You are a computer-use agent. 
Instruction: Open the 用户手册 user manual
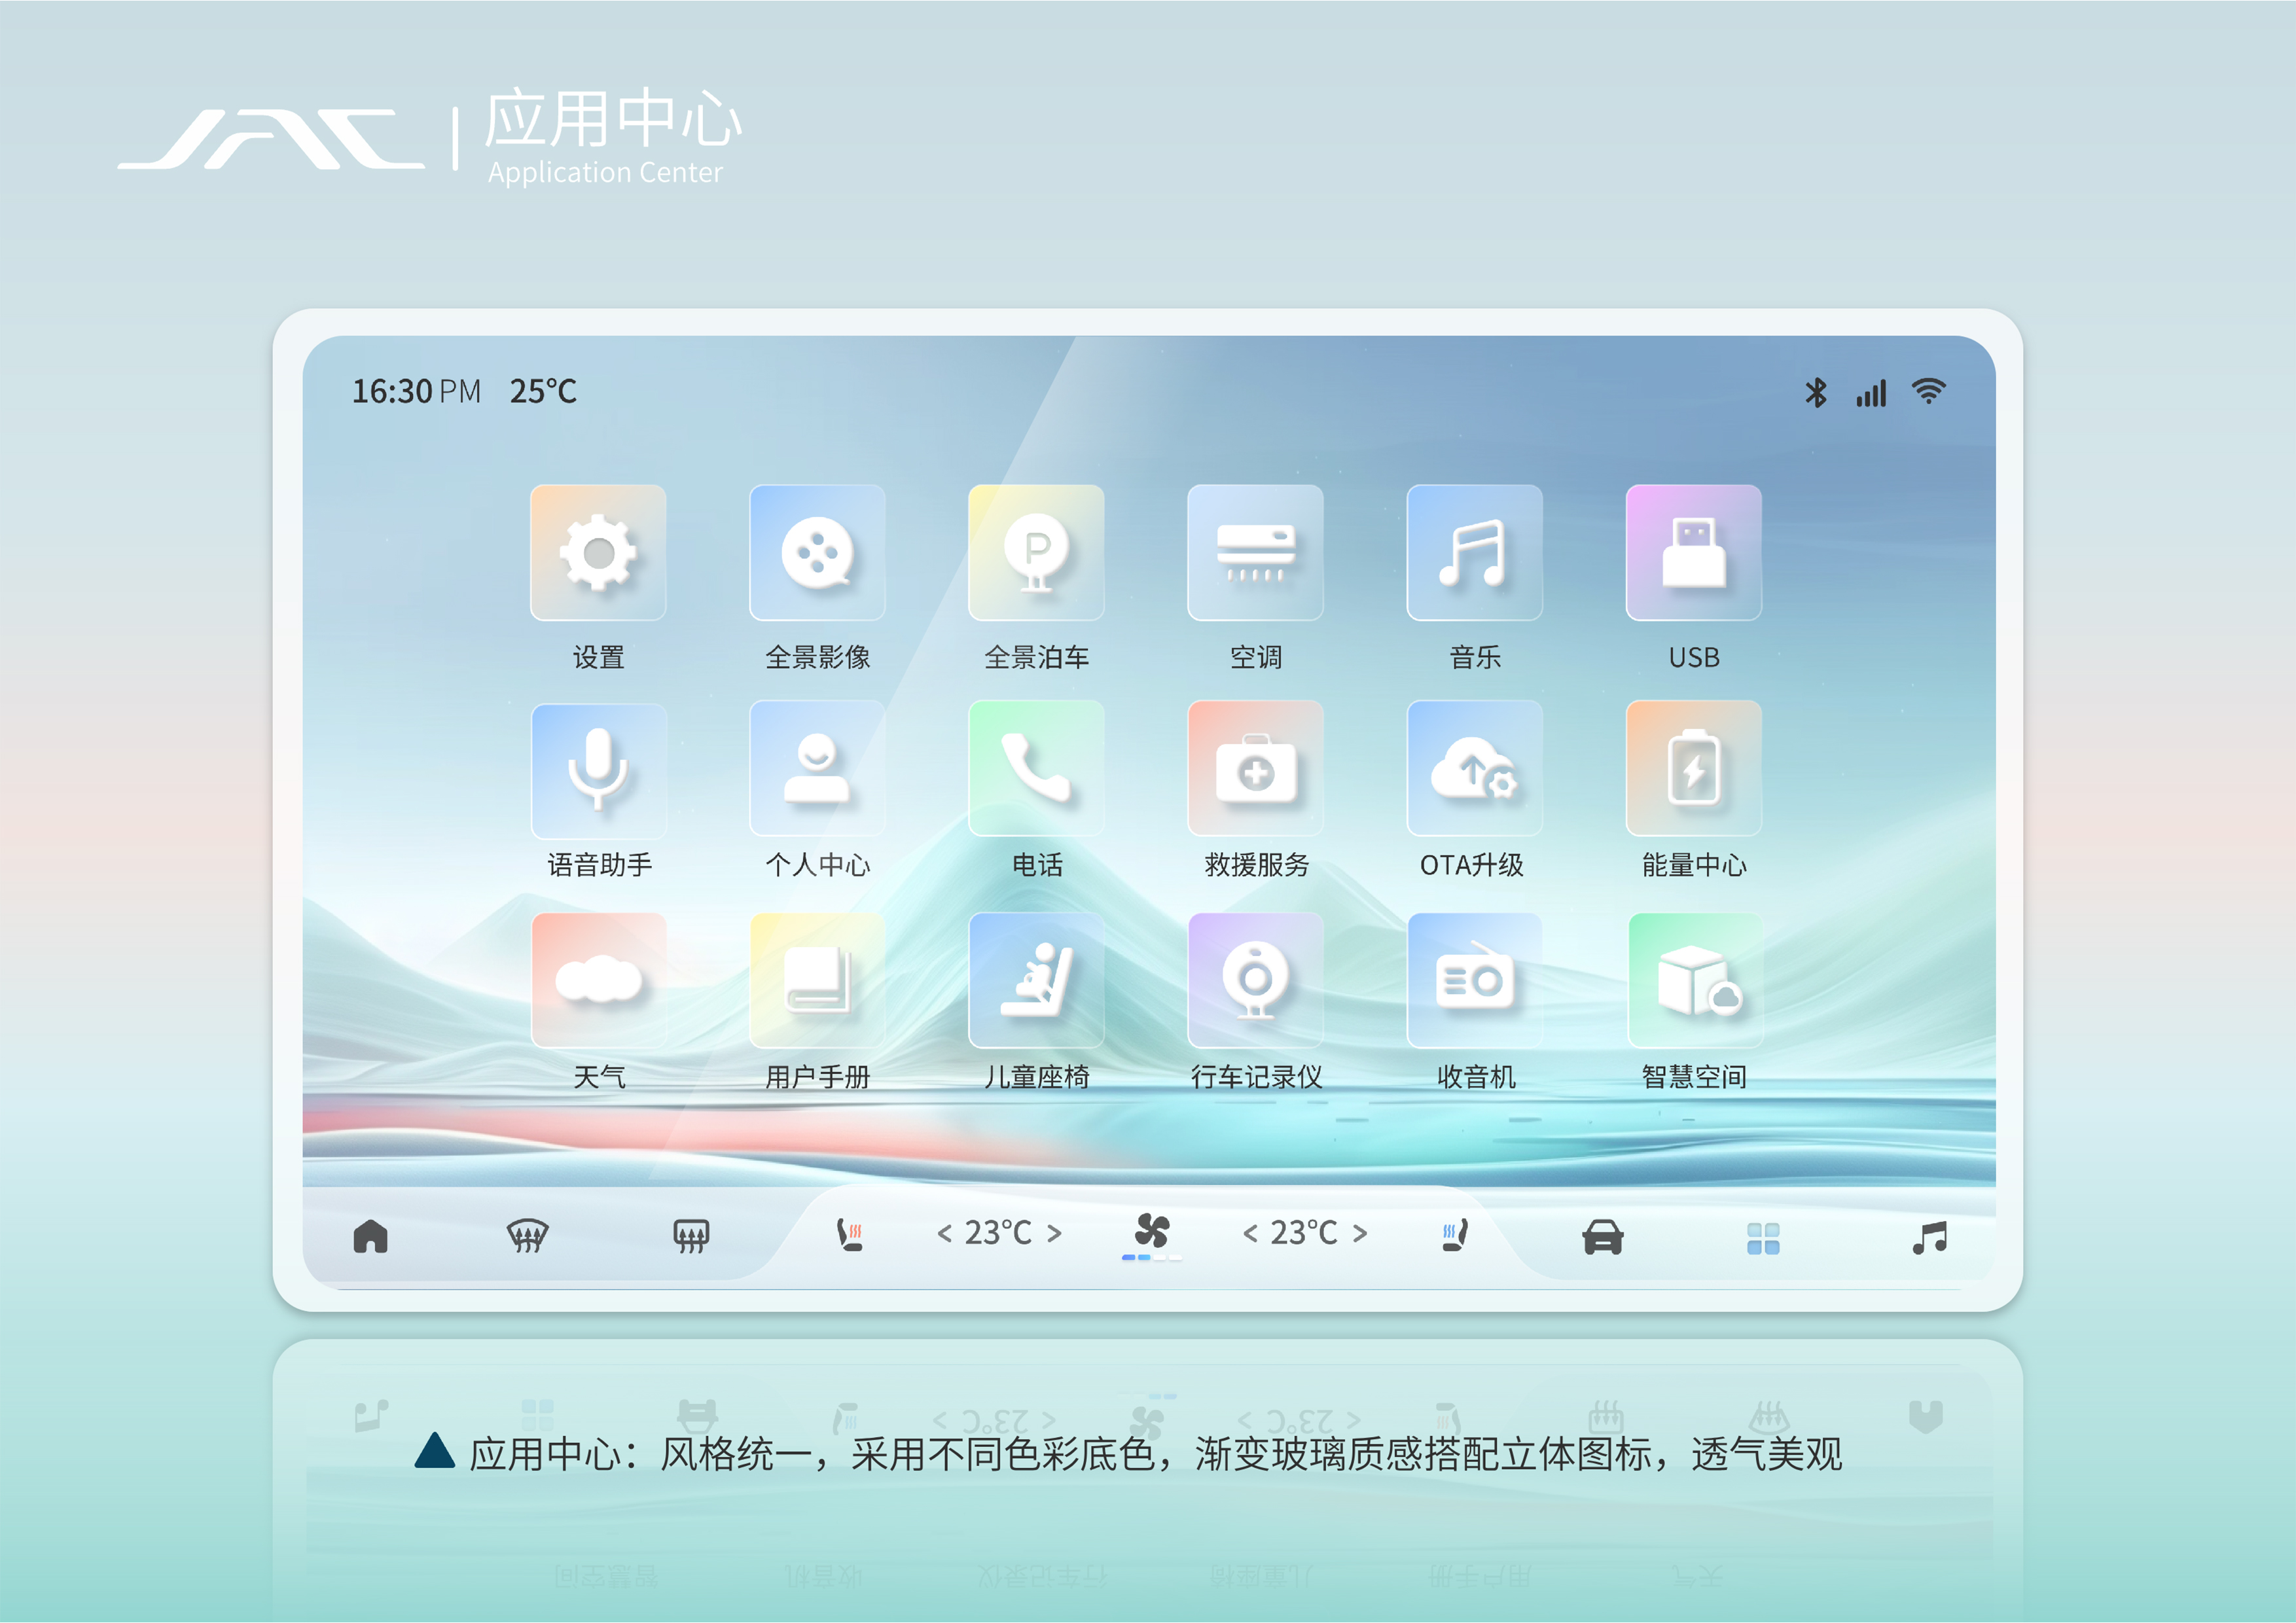tap(817, 980)
